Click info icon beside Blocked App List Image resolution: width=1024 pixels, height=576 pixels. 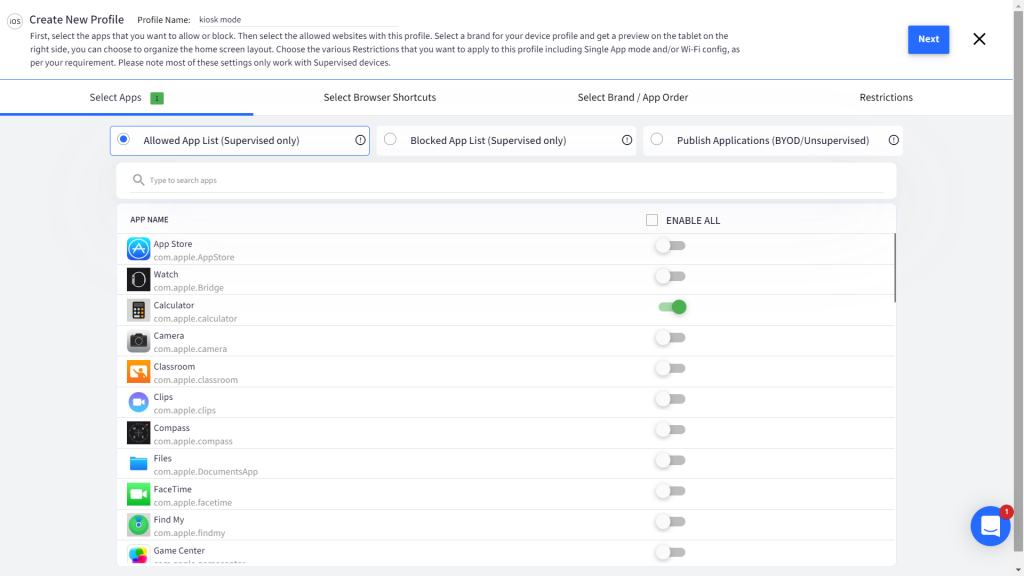click(627, 141)
